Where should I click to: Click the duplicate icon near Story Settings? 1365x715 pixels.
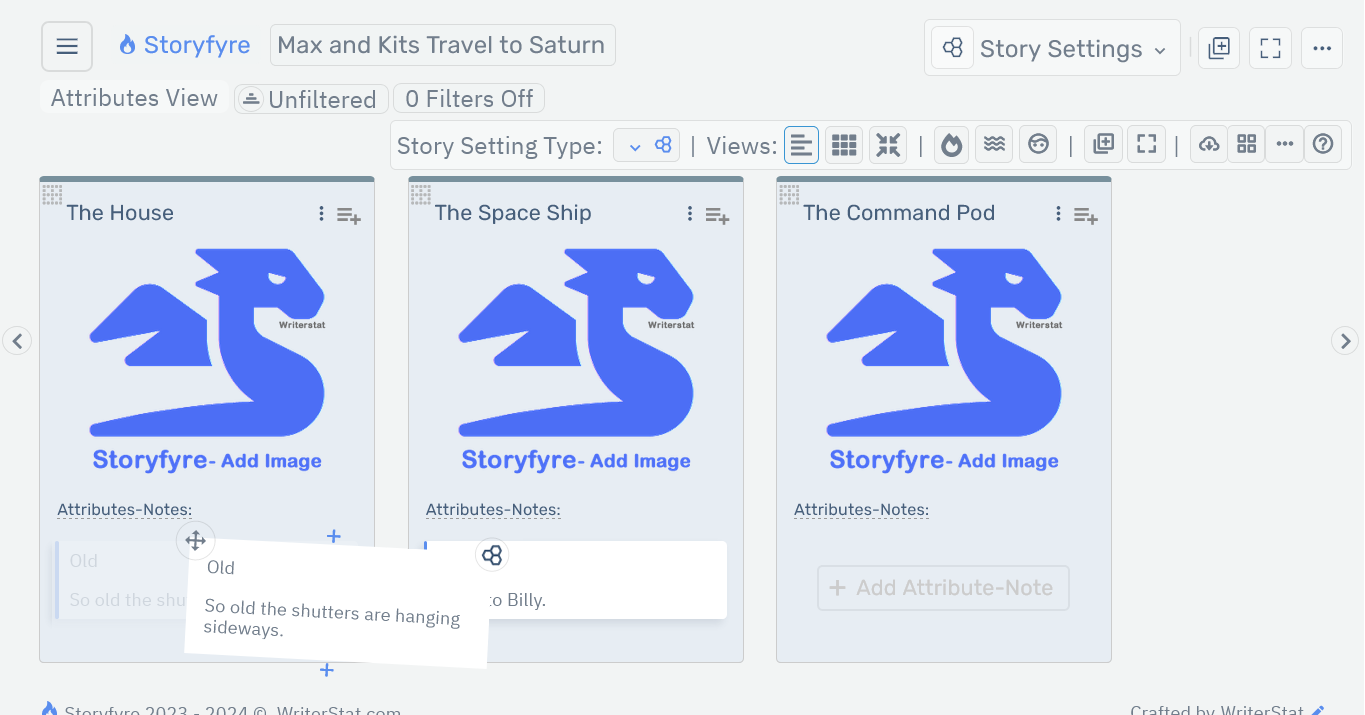click(x=1218, y=47)
